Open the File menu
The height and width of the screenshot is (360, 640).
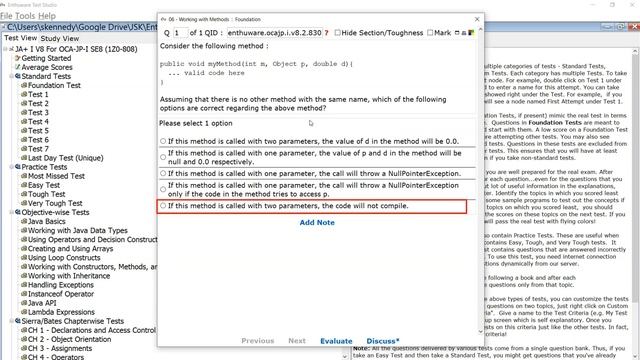[6, 16]
